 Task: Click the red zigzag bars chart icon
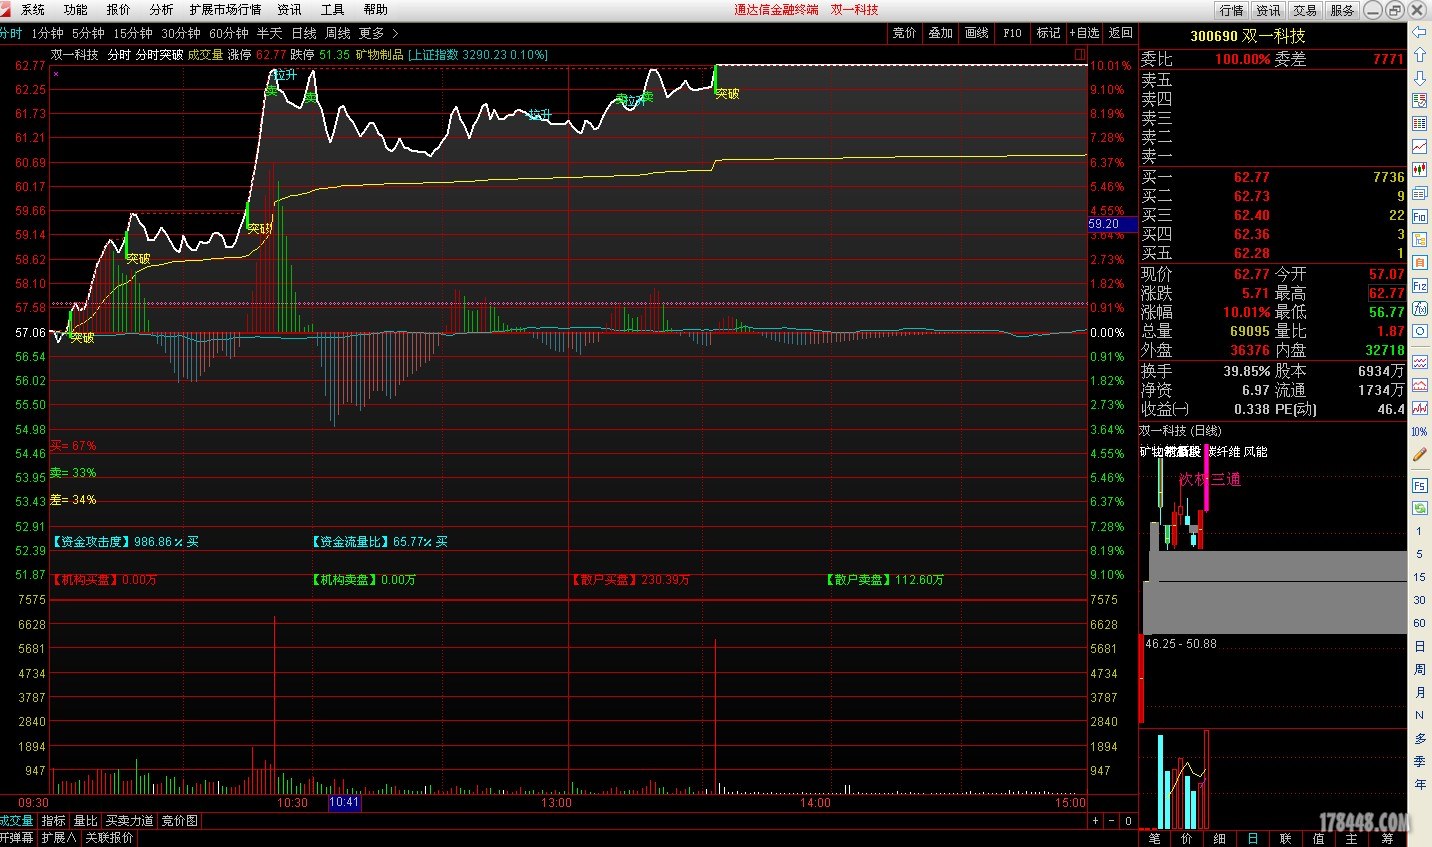[1419, 408]
